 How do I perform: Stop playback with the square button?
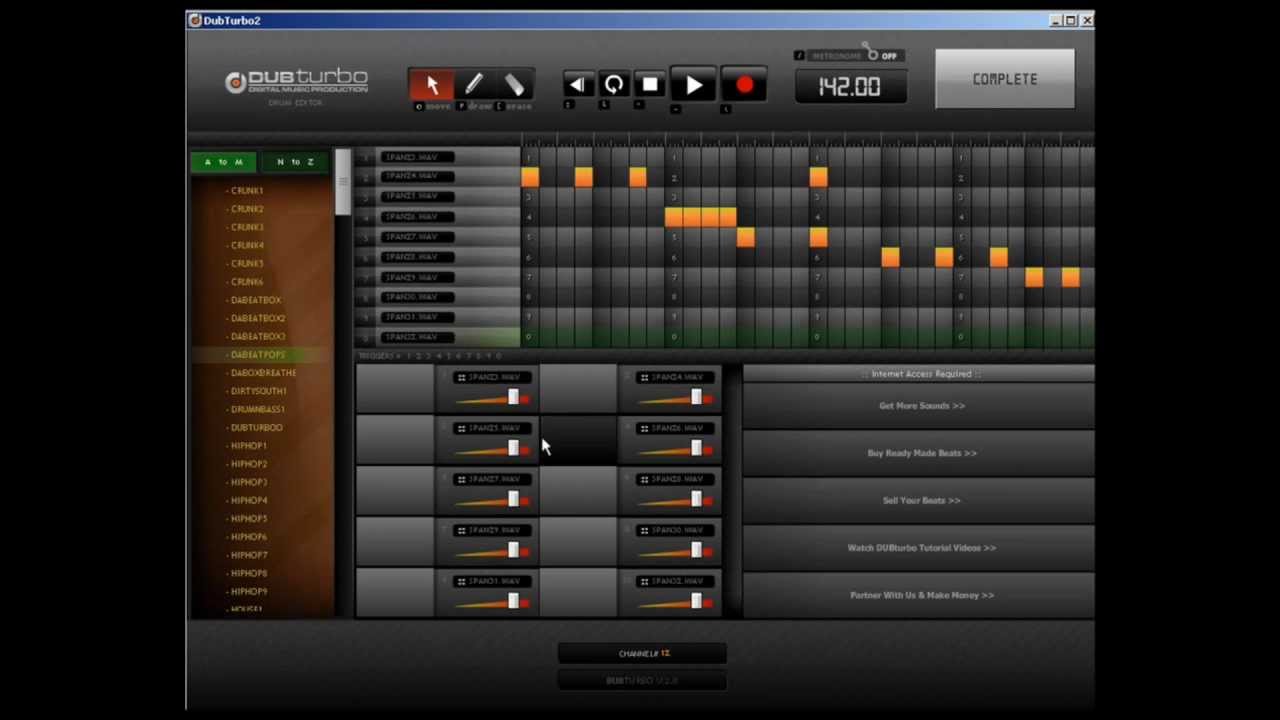pyautogui.click(x=650, y=85)
